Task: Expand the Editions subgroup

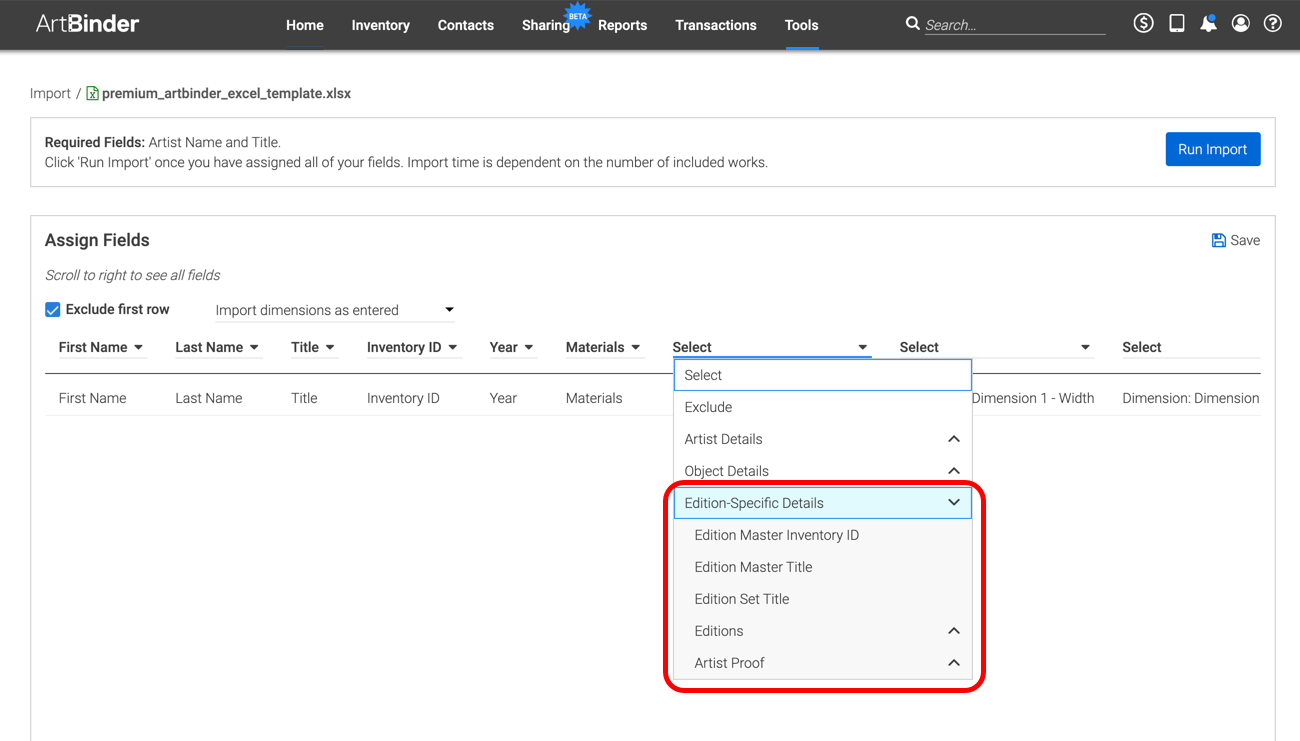Action: (x=822, y=631)
